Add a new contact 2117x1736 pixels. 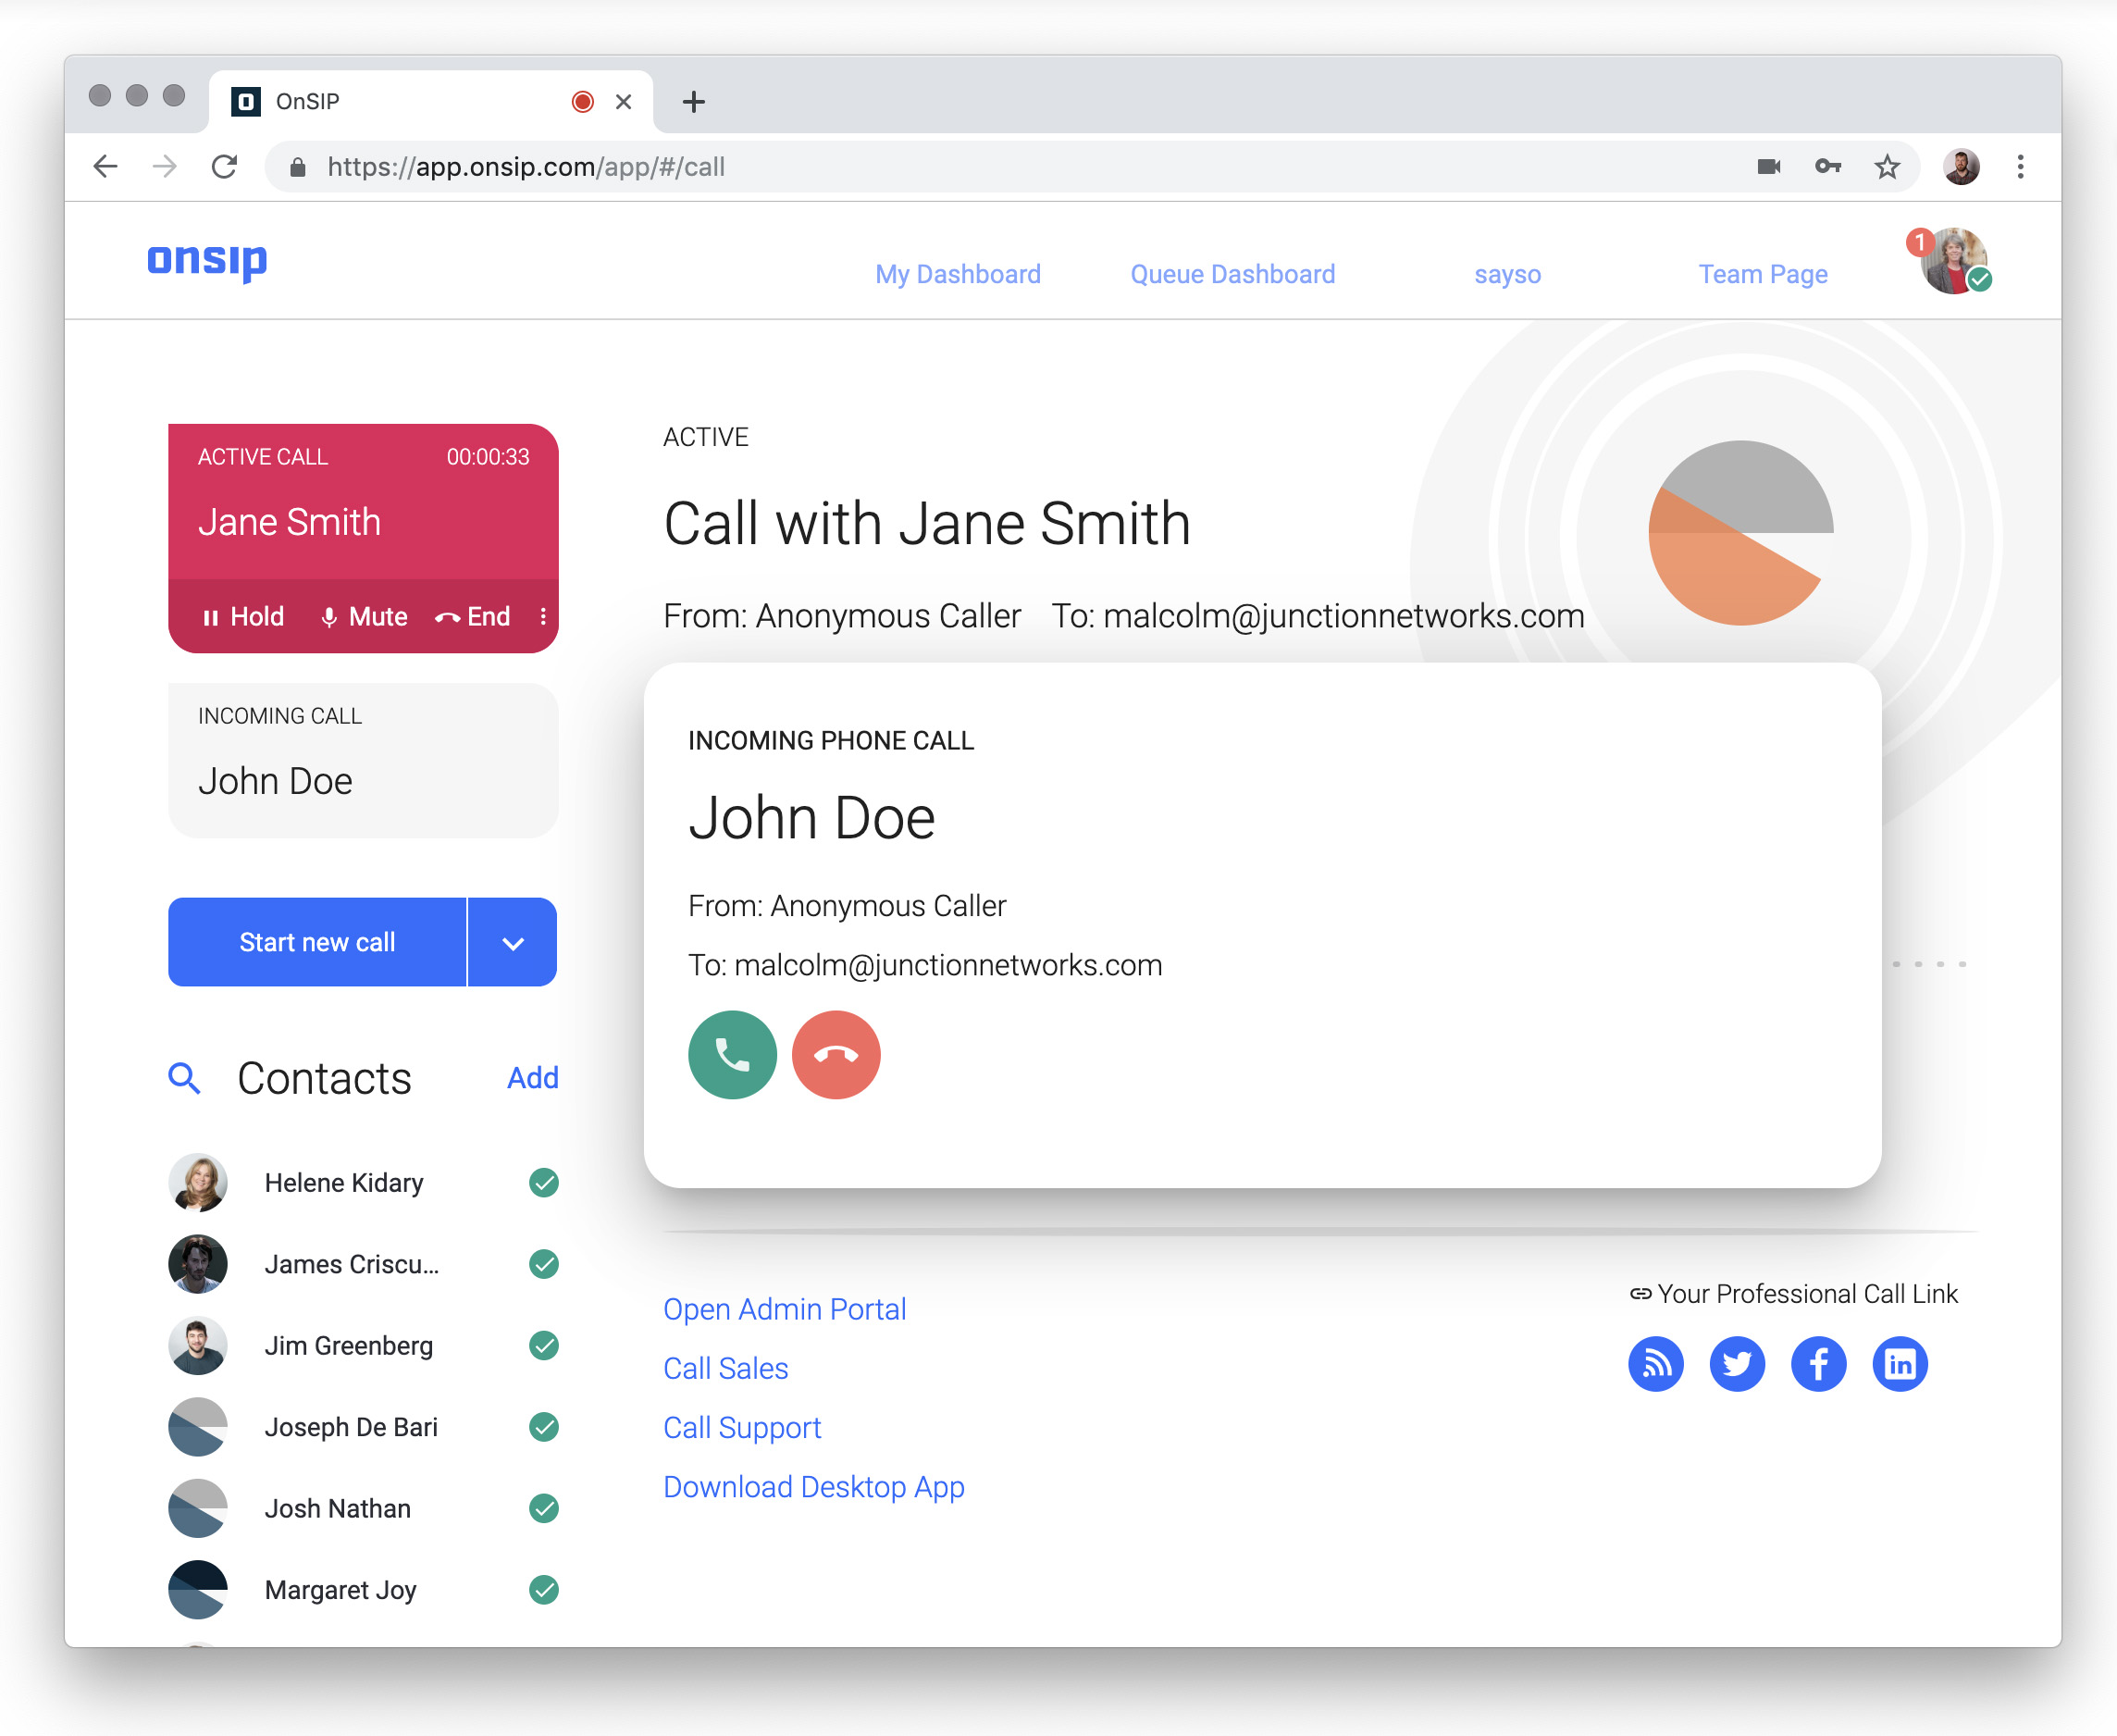pos(533,1078)
